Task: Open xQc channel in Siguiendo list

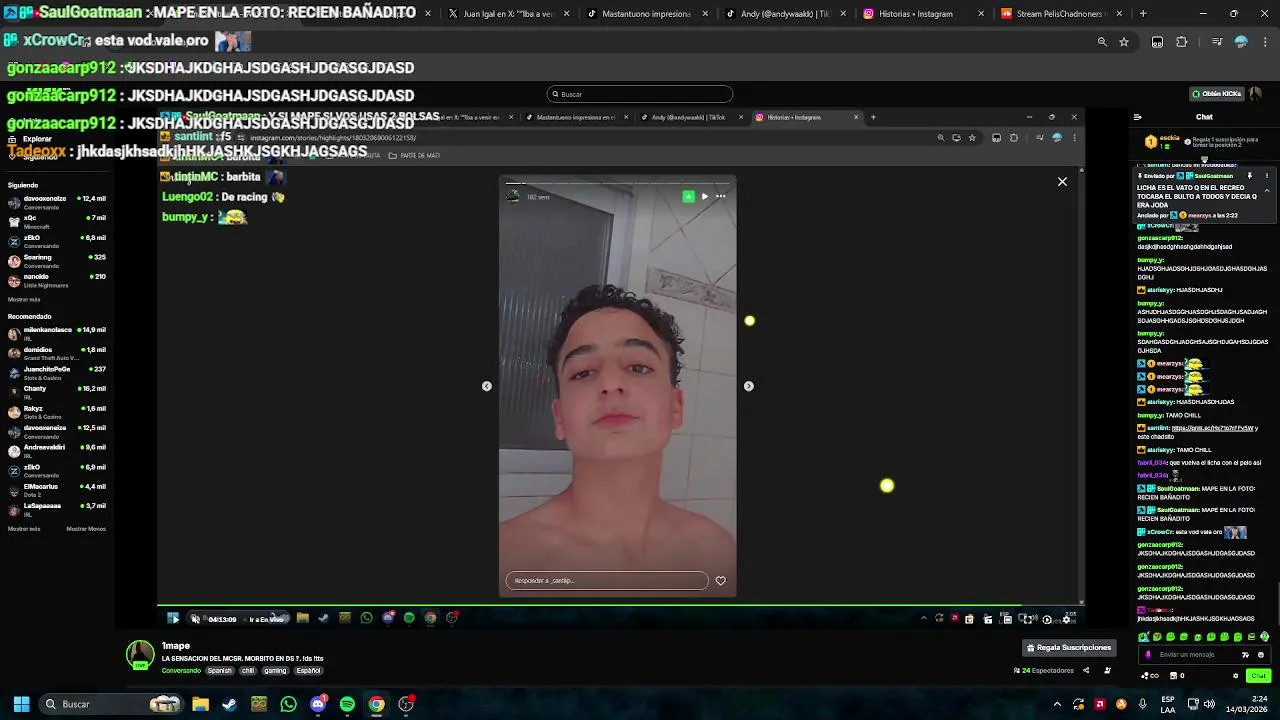Action: click(x=57, y=221)
